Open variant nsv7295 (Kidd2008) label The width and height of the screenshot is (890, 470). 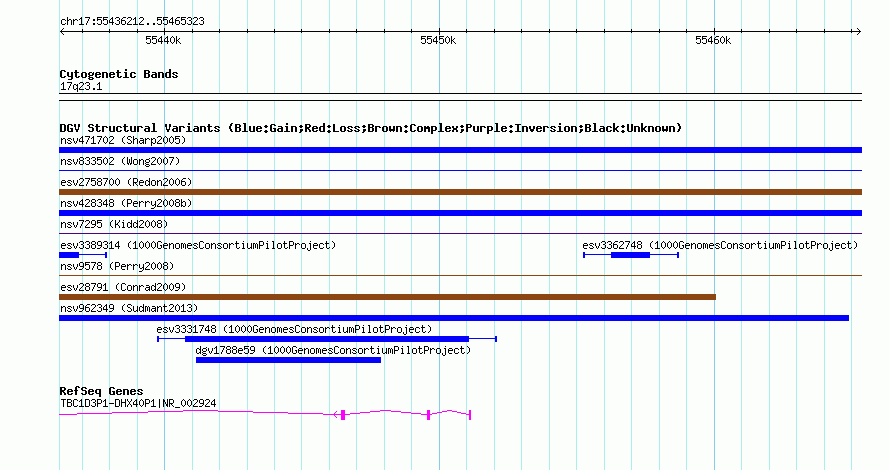pyautogui.click(x=114, y=224)
